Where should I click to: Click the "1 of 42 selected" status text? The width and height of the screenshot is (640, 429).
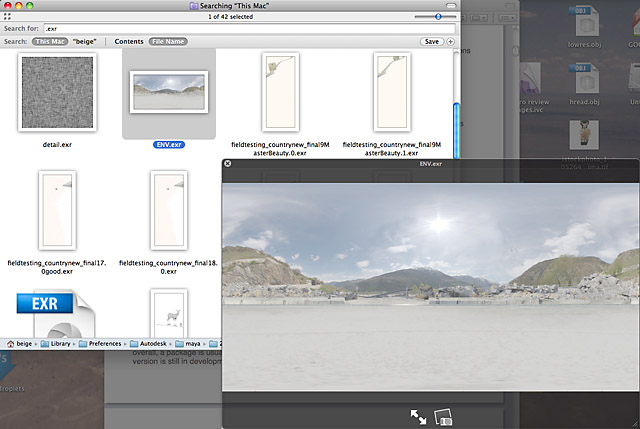[x=231, y=17]
